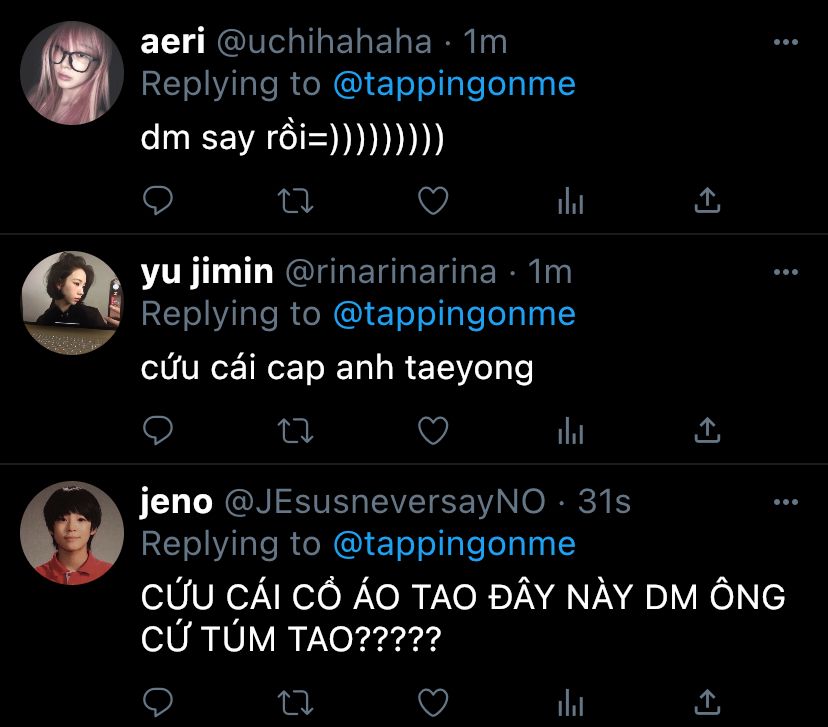Viewport: 828px width, 727px height.
Task: Retweet aeri's 'dm say rồi' tweet
Action: tap(294, 201)
